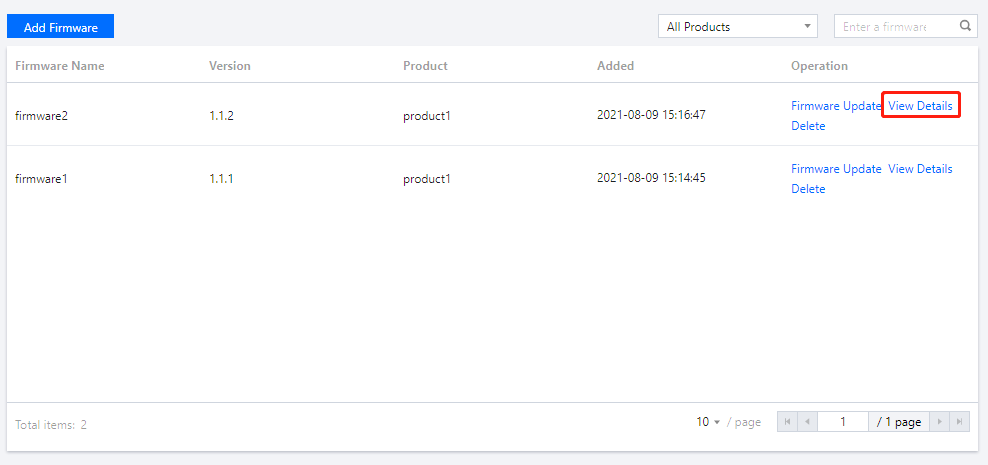Screen dimensions: 988x465
Task: View Details of firmware1
Action: pyautogui.click(x=920, y=169)
